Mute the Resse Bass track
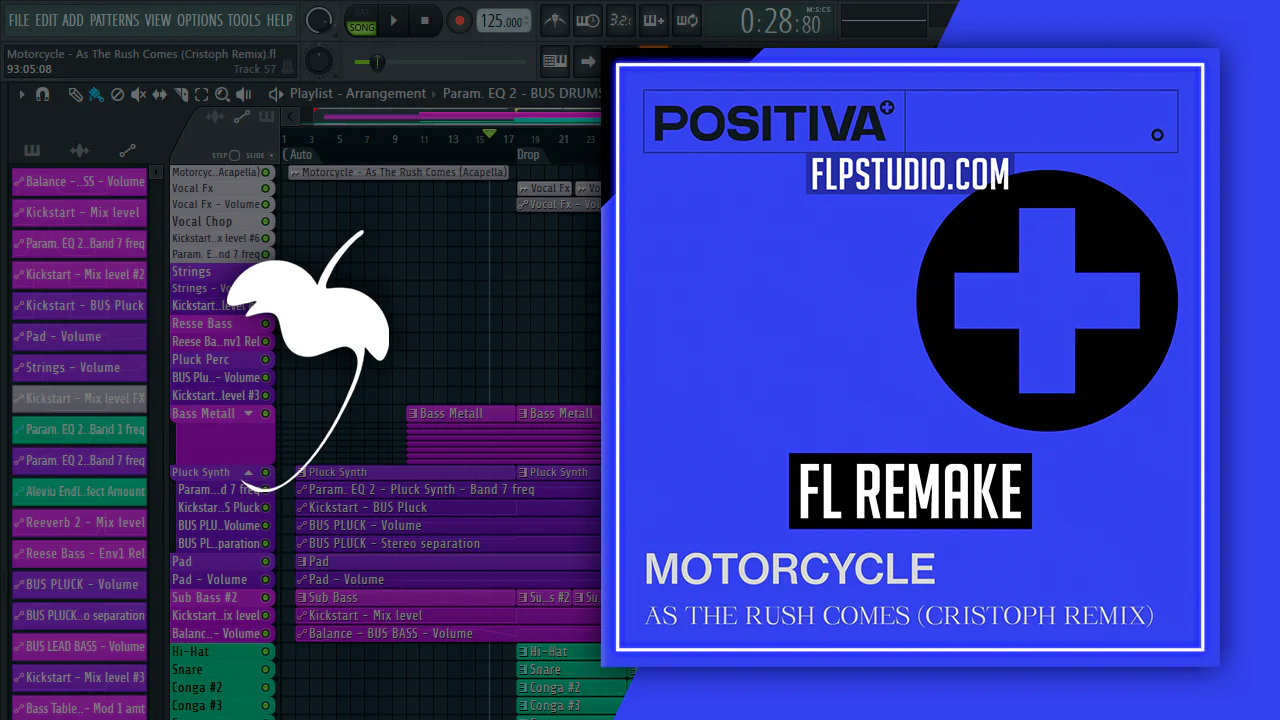This screenshot has height=720, width=1280. [266, 324]
